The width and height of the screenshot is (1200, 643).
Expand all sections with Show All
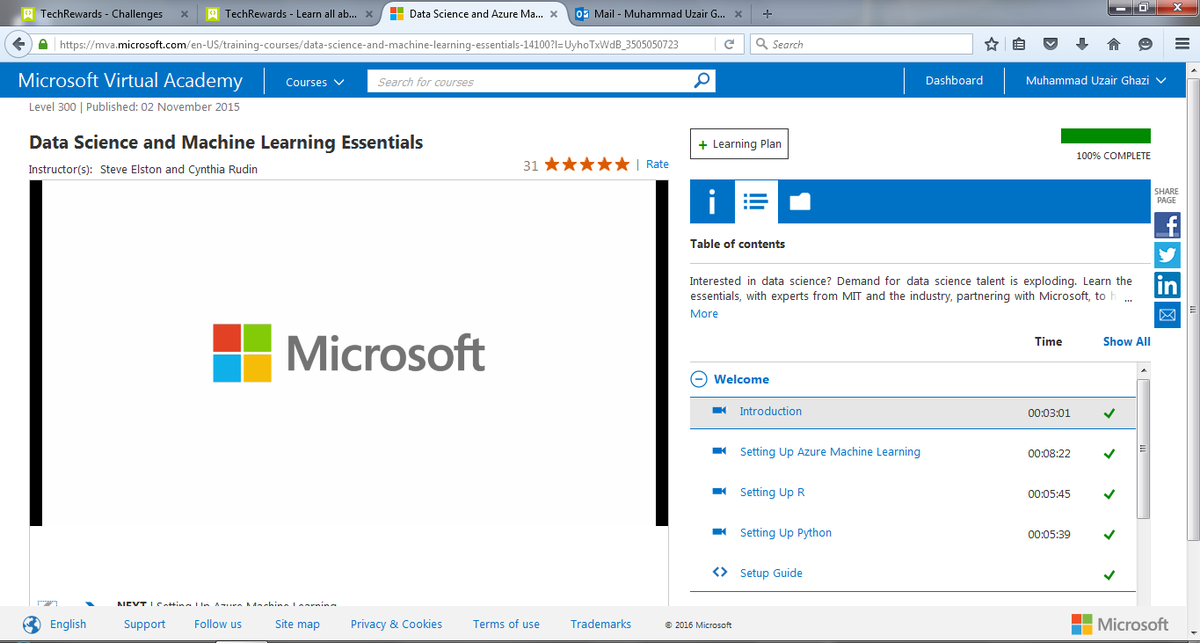(1127, 341)
